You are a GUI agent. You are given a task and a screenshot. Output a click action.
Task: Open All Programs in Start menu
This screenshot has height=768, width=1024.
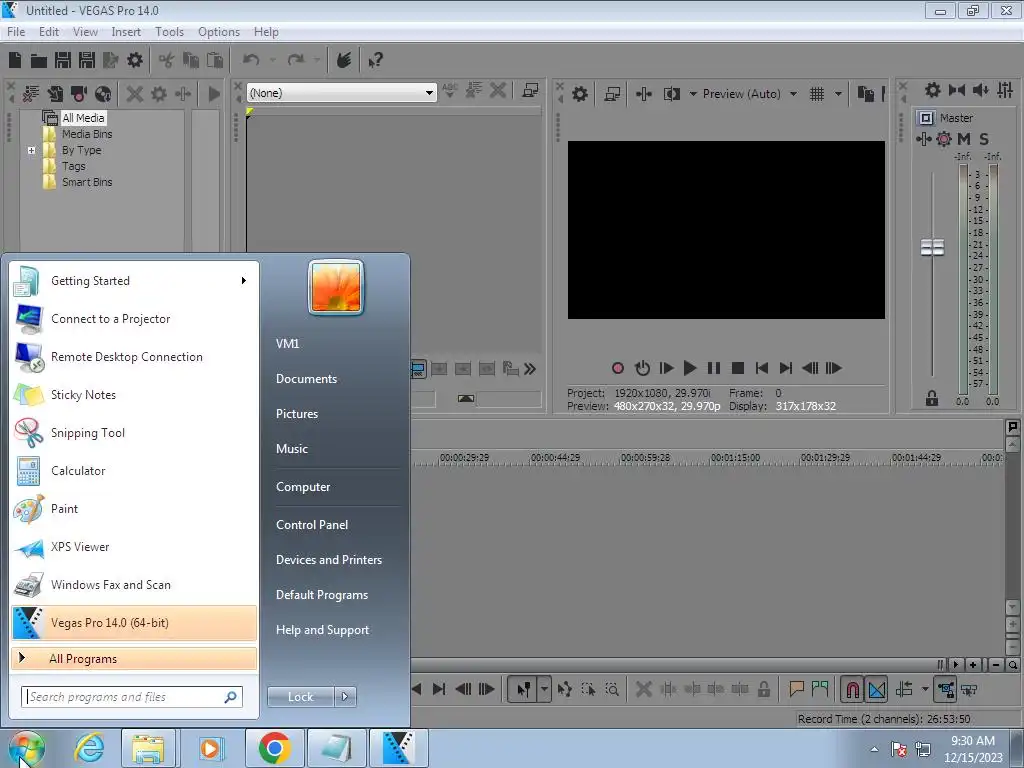click(134, 659)
